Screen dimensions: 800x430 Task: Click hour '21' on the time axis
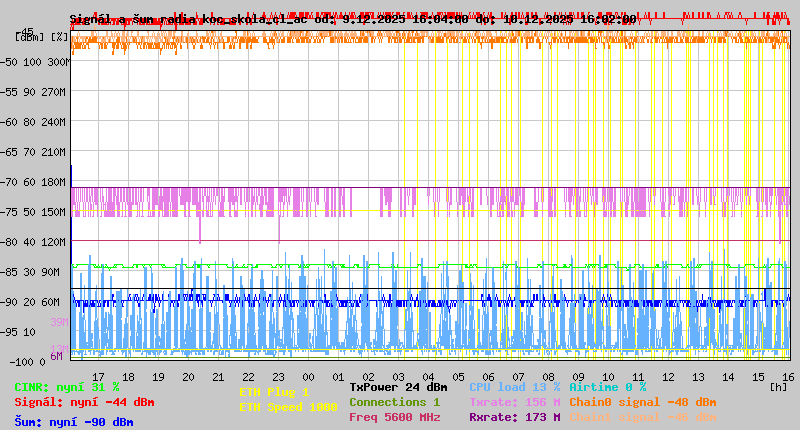coord(218,377)
